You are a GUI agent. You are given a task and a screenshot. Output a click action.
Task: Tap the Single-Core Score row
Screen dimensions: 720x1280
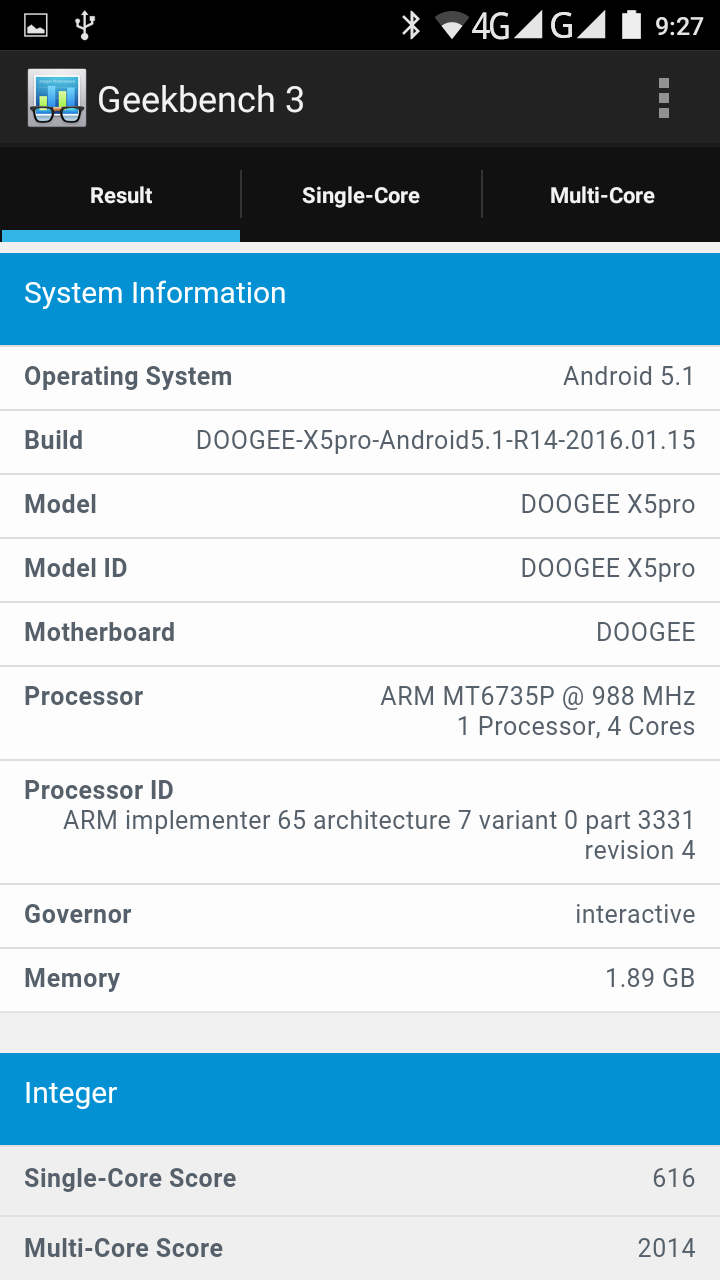pos(360,1179)
